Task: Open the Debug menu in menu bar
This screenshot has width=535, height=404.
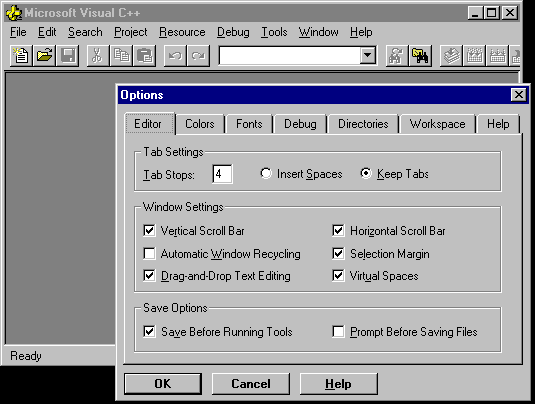Action: 233,32
